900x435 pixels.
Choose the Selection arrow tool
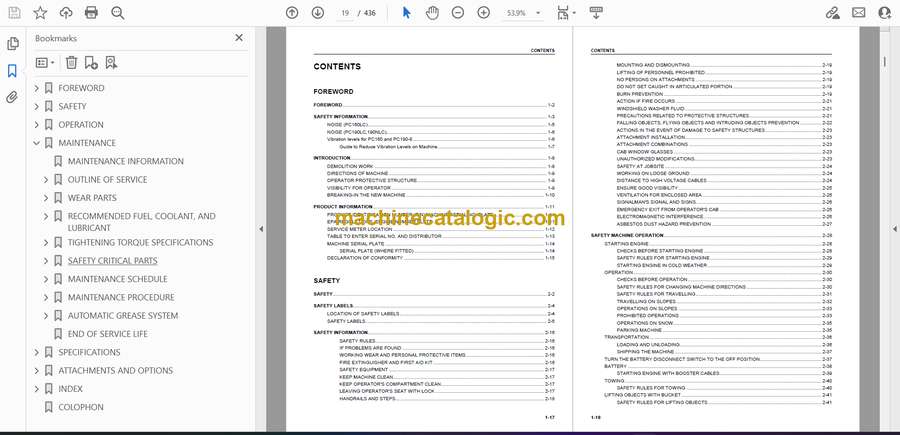406,13
